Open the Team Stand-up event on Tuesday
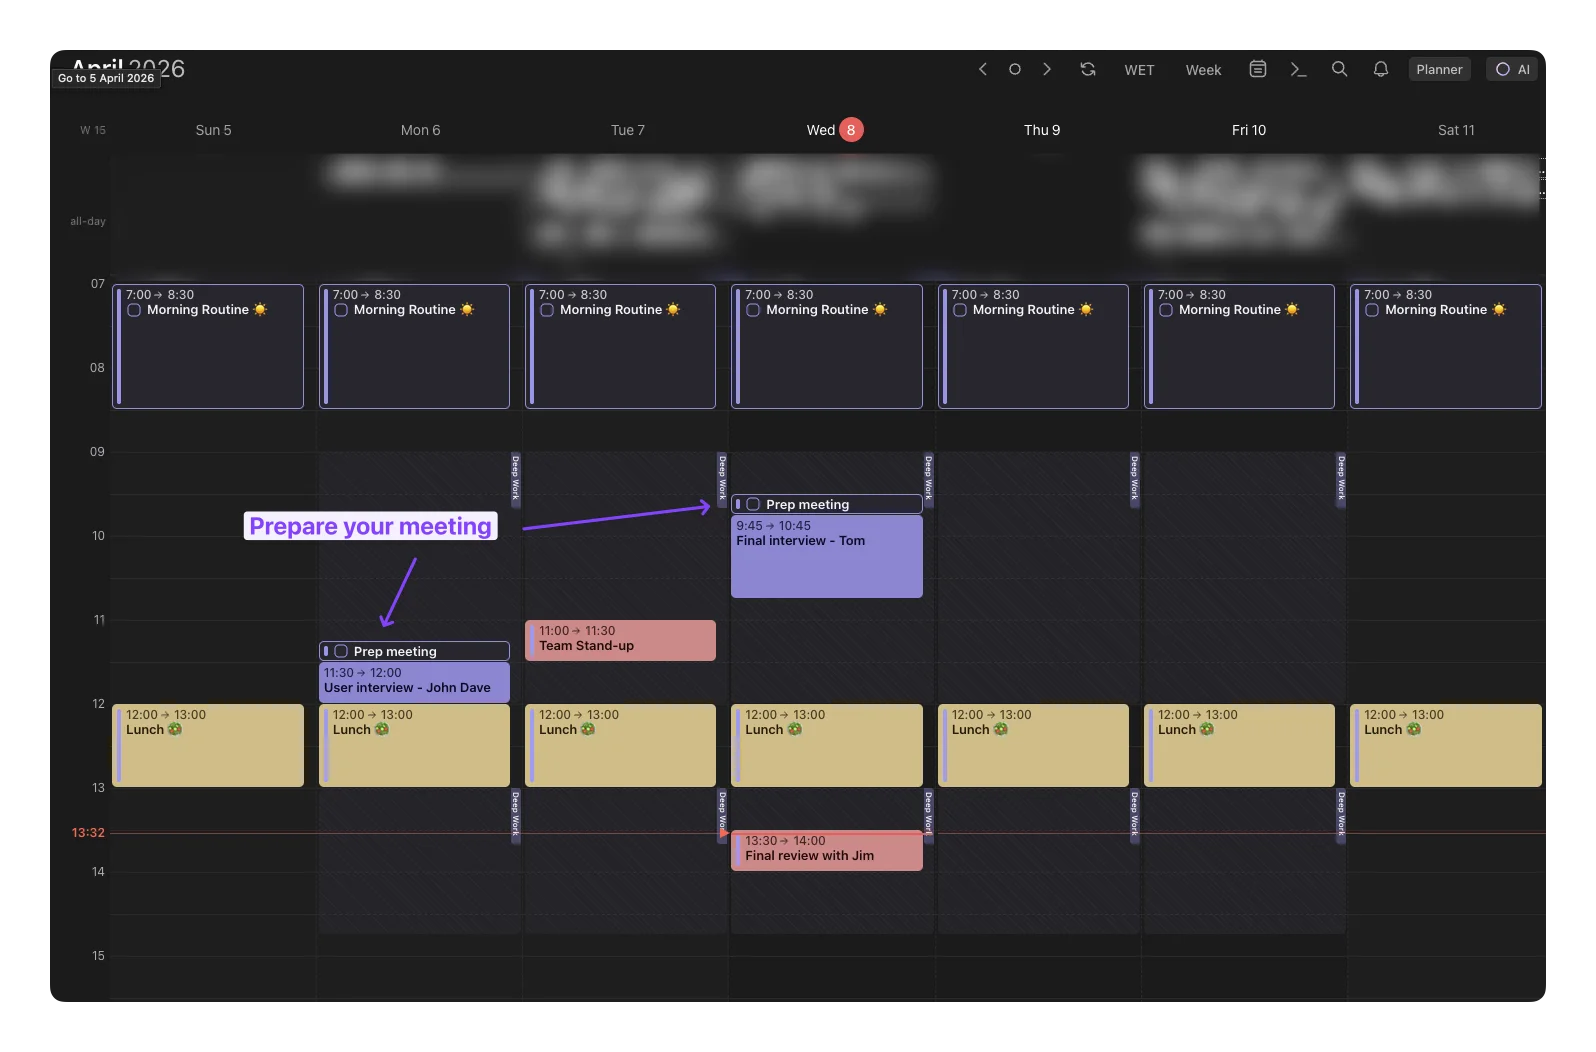This screenshot has height=1052, width=1596. [620, 640]
